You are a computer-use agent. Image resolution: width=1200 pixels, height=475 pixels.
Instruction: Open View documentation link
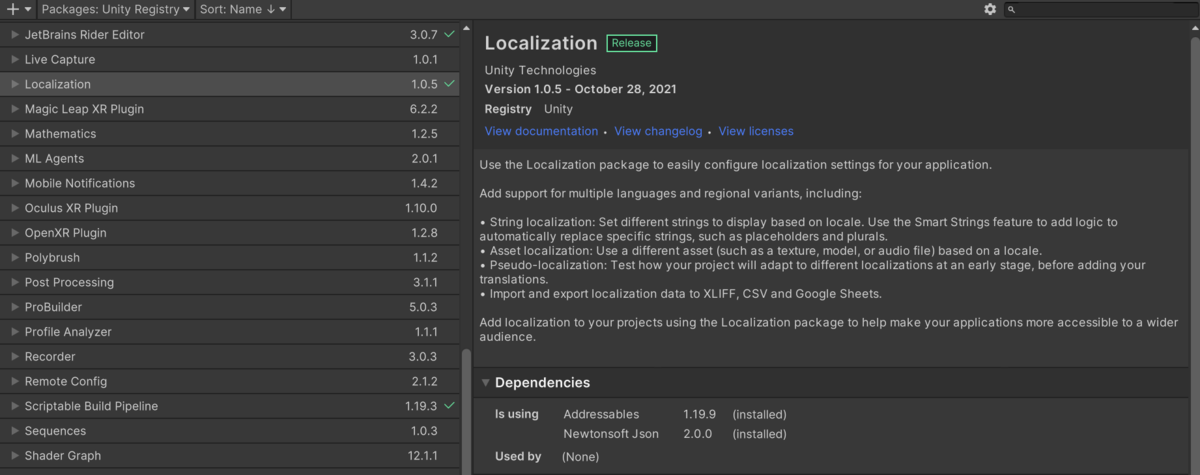pos(541,131)
